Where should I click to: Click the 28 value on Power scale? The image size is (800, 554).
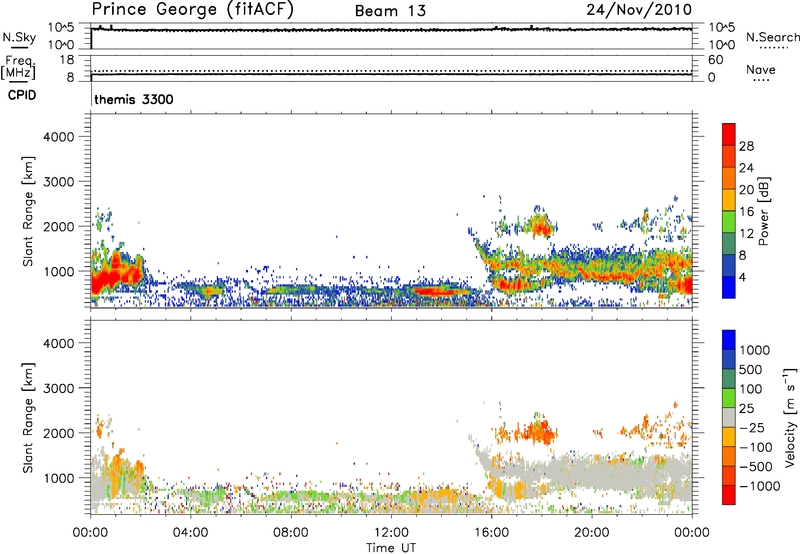[x=746, y=146]
